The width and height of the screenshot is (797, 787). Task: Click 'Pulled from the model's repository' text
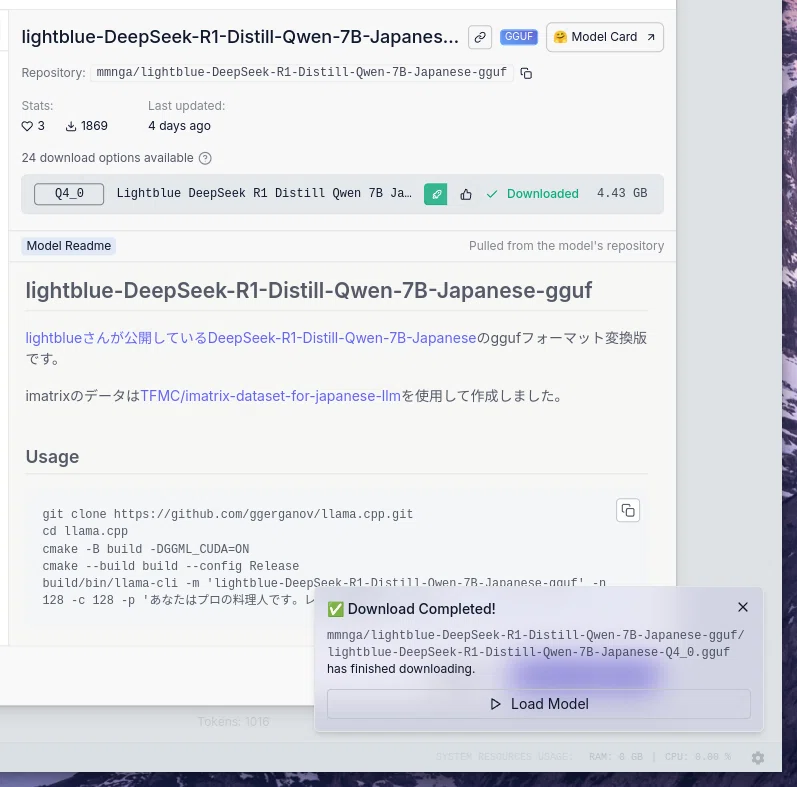click(566, 246)
